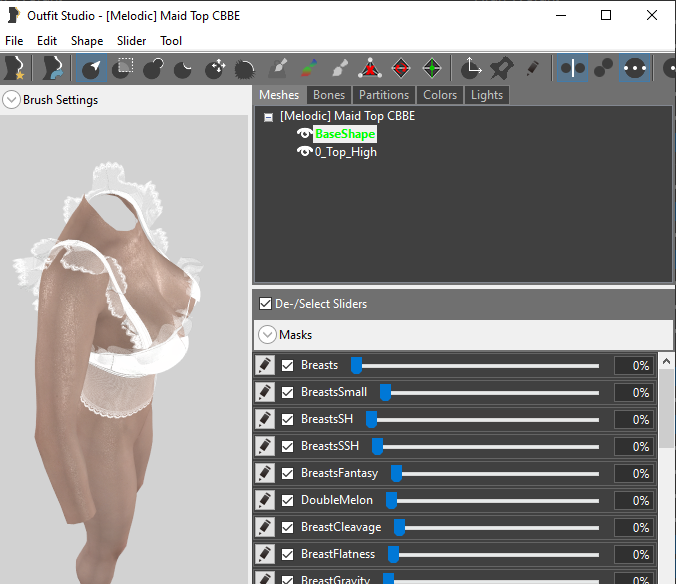Select the Pivot pin tool icon
676x584 pixels.
coord(501,68)
